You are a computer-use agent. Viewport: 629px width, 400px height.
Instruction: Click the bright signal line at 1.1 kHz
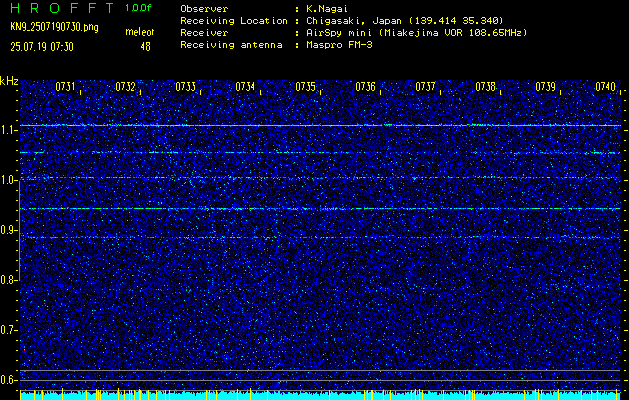point(320,126)
